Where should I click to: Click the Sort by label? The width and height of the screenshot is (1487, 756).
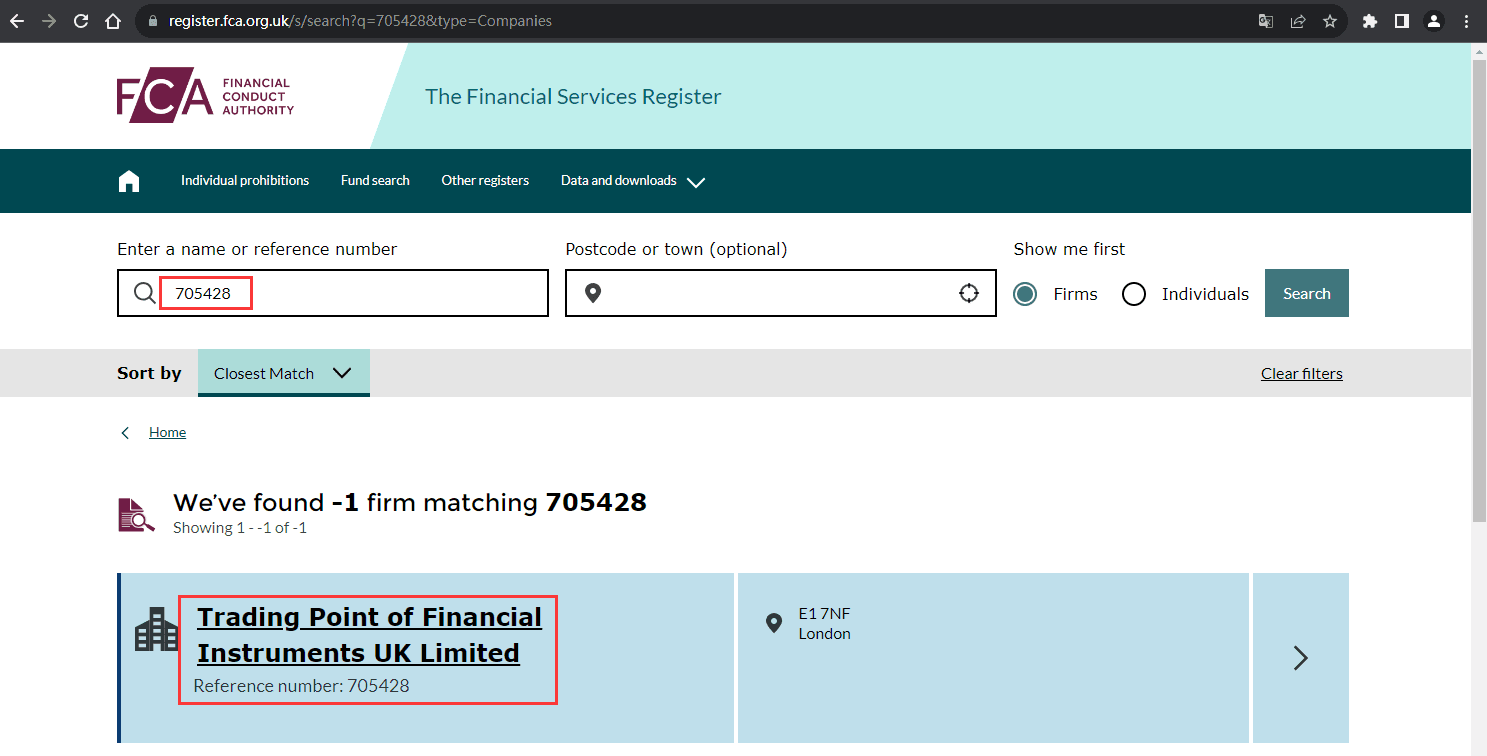[x=149, y=373]
